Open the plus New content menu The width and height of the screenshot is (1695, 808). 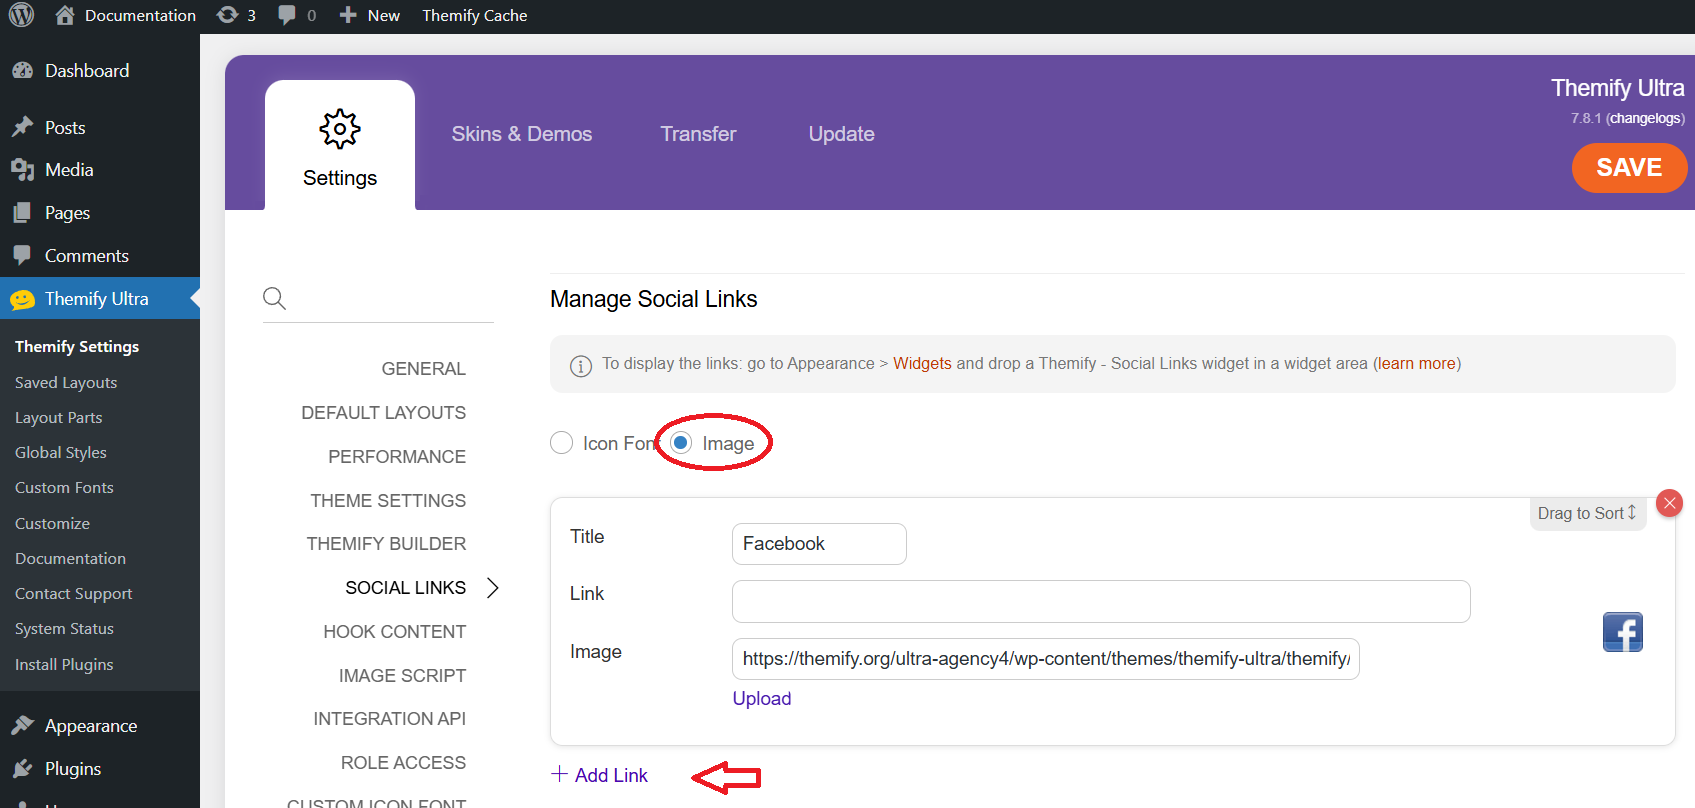[369, 15]
